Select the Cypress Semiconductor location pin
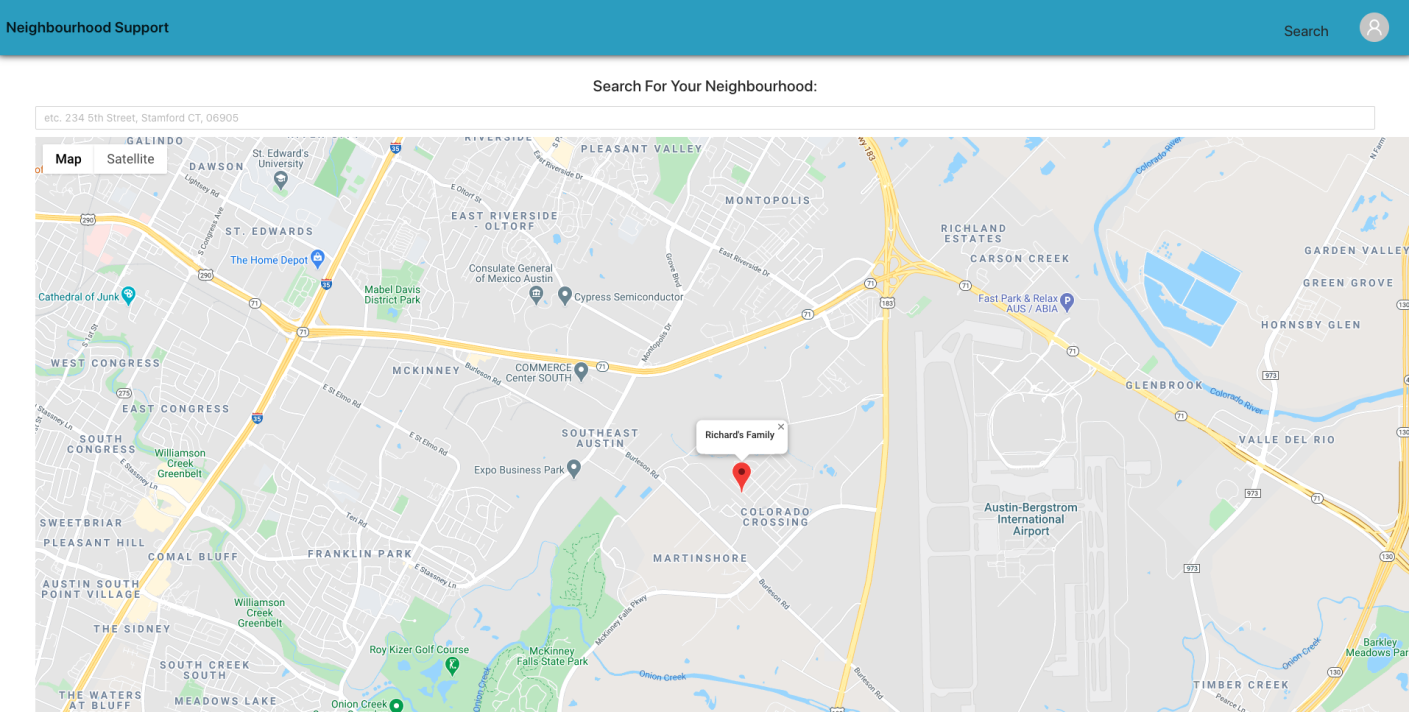Image resolution: width=1409 pixels, height=712 pixels. point(565,296)
